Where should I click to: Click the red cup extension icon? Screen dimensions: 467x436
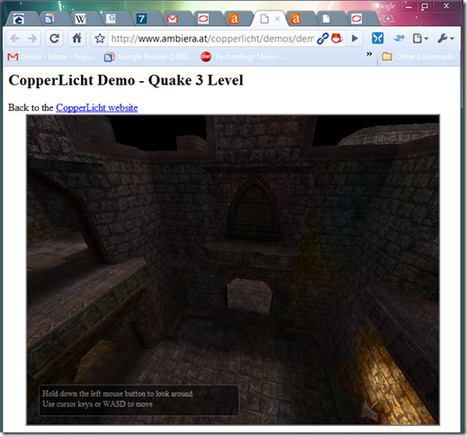coord(337,39)
